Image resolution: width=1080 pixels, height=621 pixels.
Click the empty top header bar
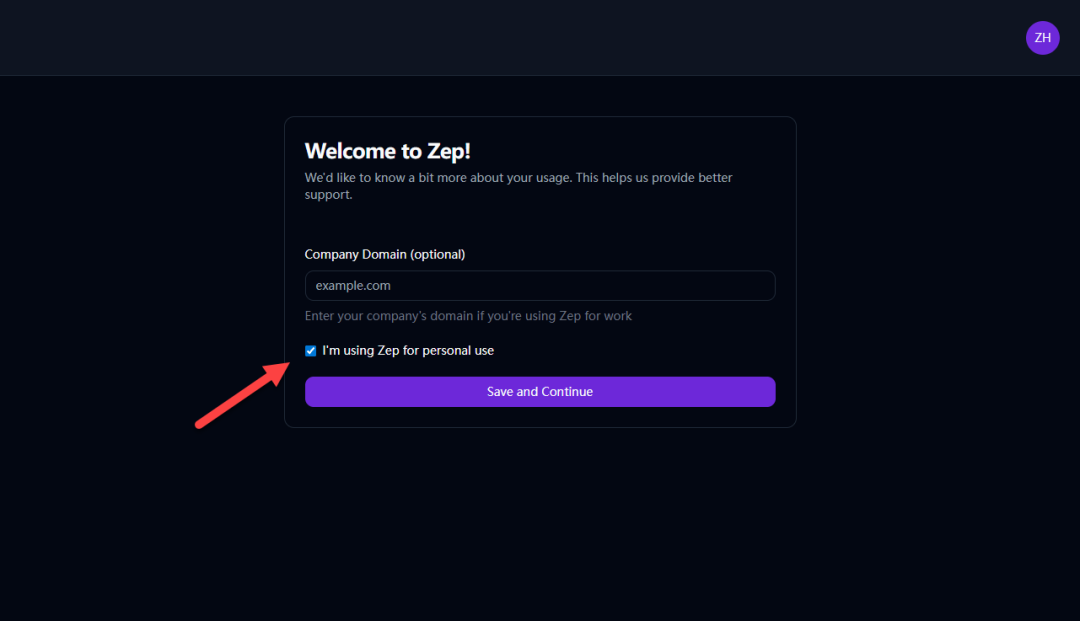[500, 38]
